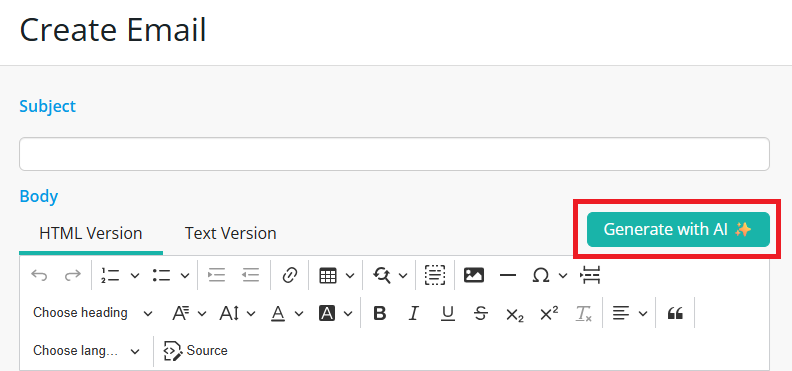Viewport: 792px width, 371px height.
Task: Toggle strikethrough formatting
Action: [481, 313]
